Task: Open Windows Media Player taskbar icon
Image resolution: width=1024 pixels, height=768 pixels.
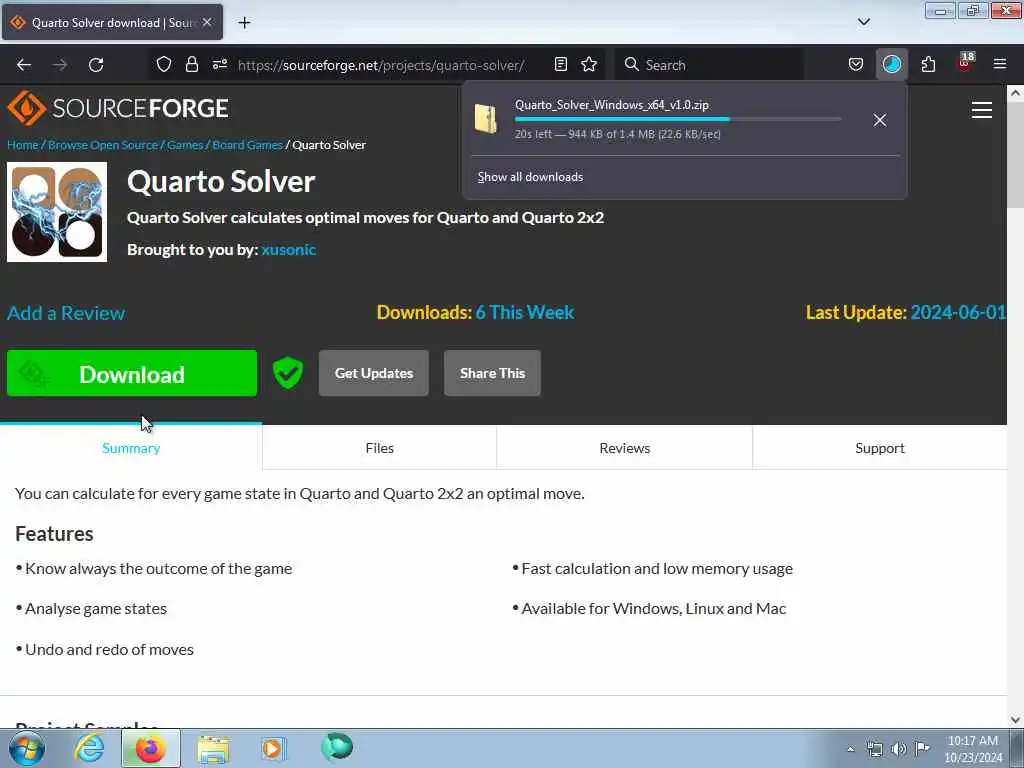Action: click(x=272, y=748)
